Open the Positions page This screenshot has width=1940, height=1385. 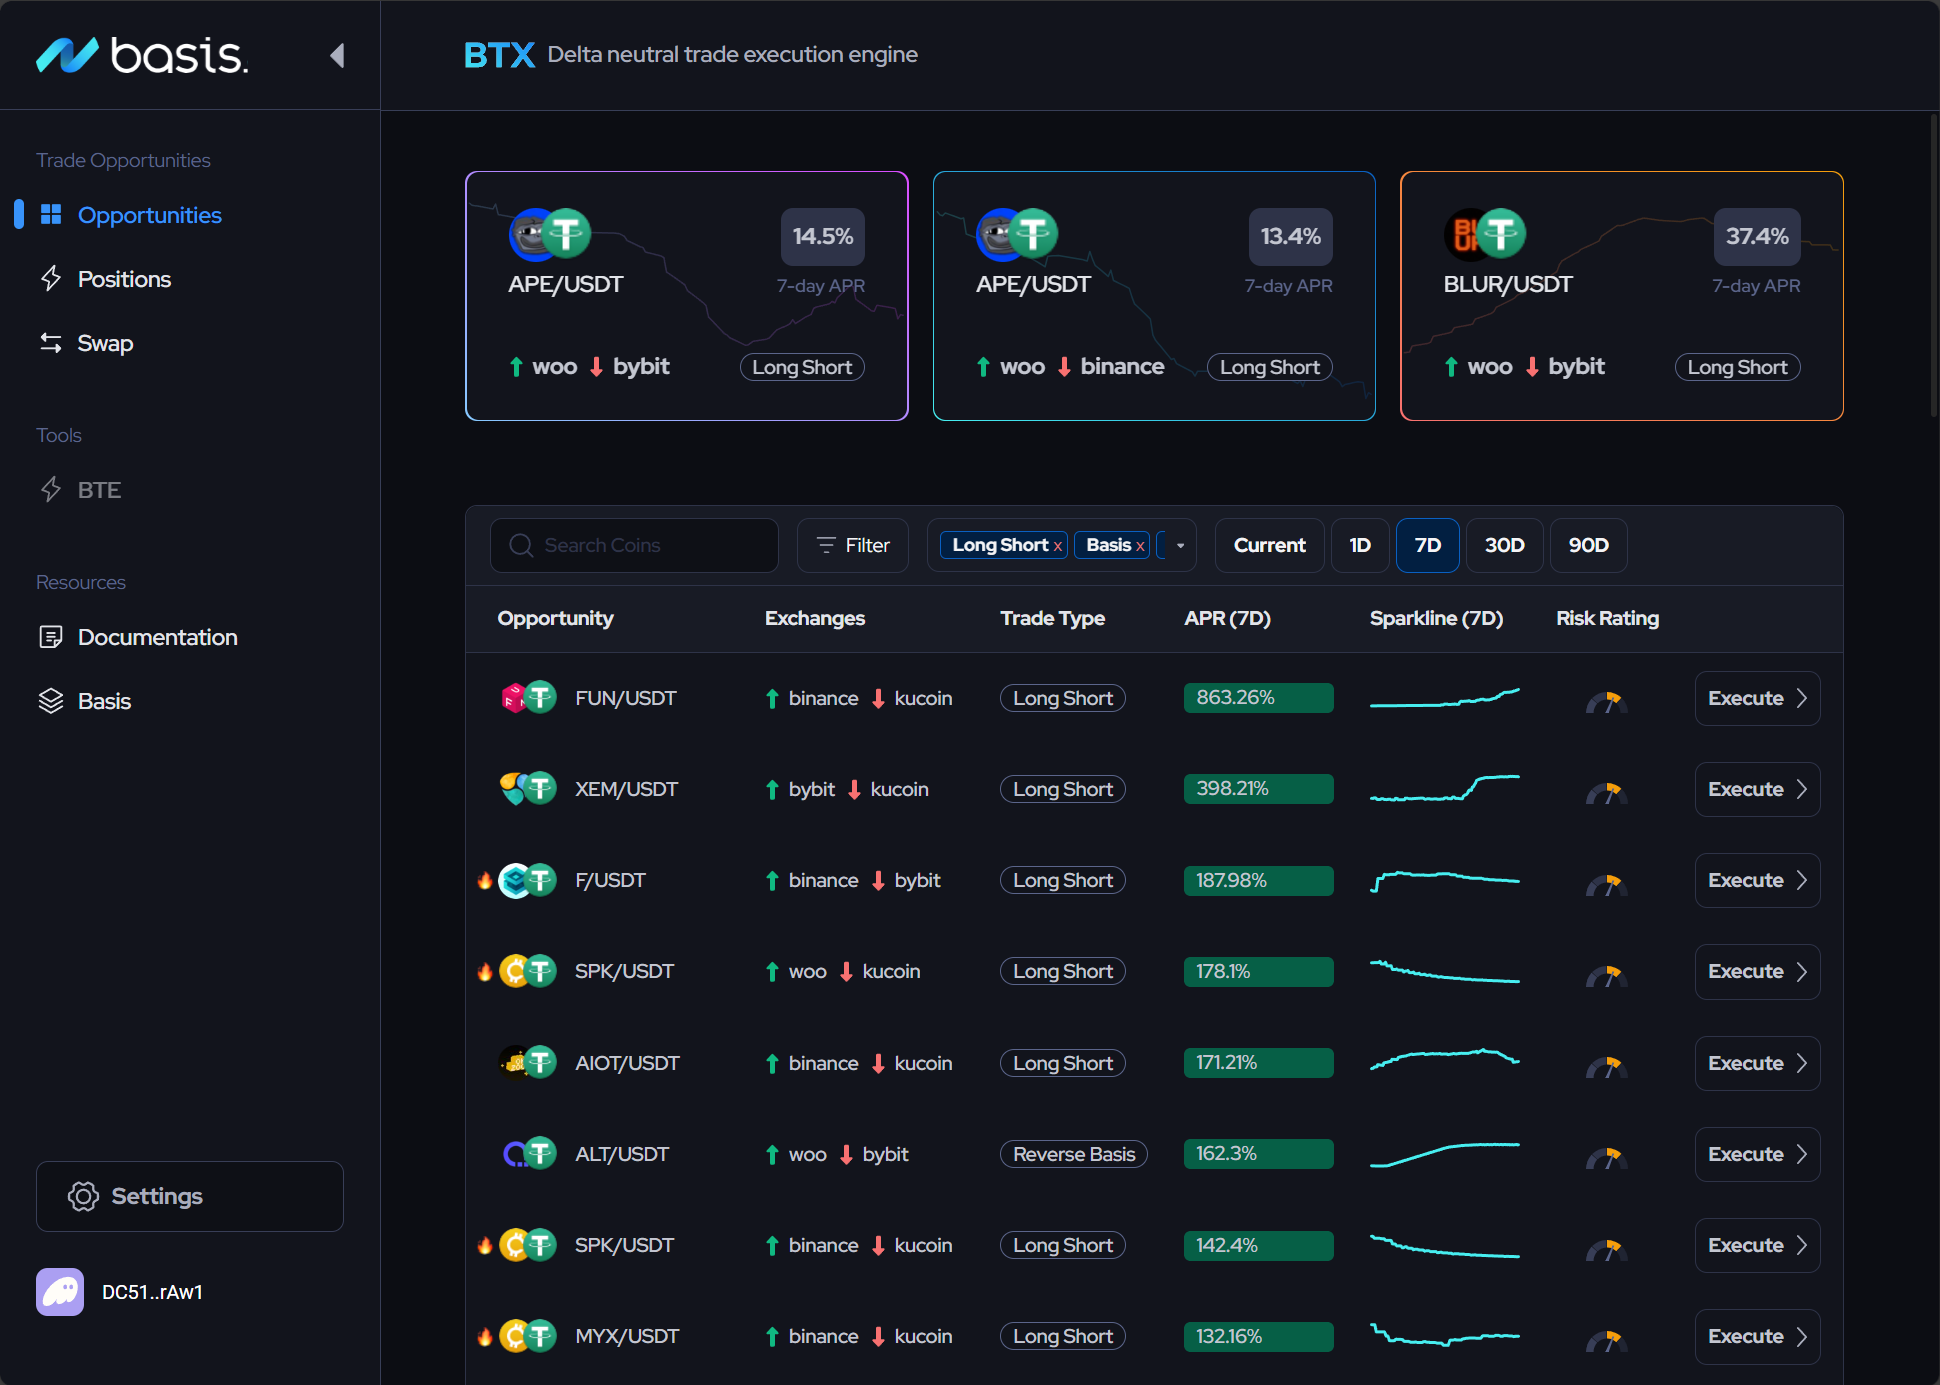click(124, 279)
